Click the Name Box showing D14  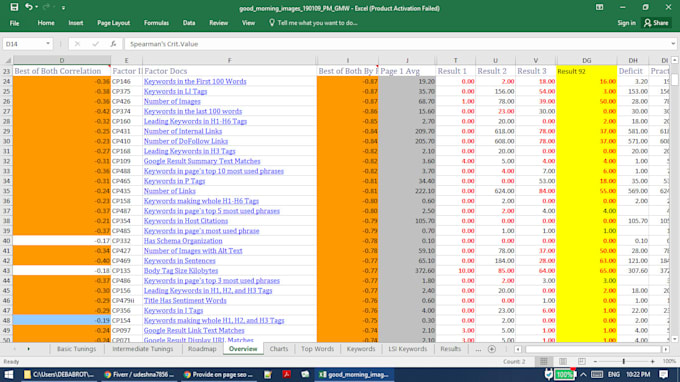[24, 44]
